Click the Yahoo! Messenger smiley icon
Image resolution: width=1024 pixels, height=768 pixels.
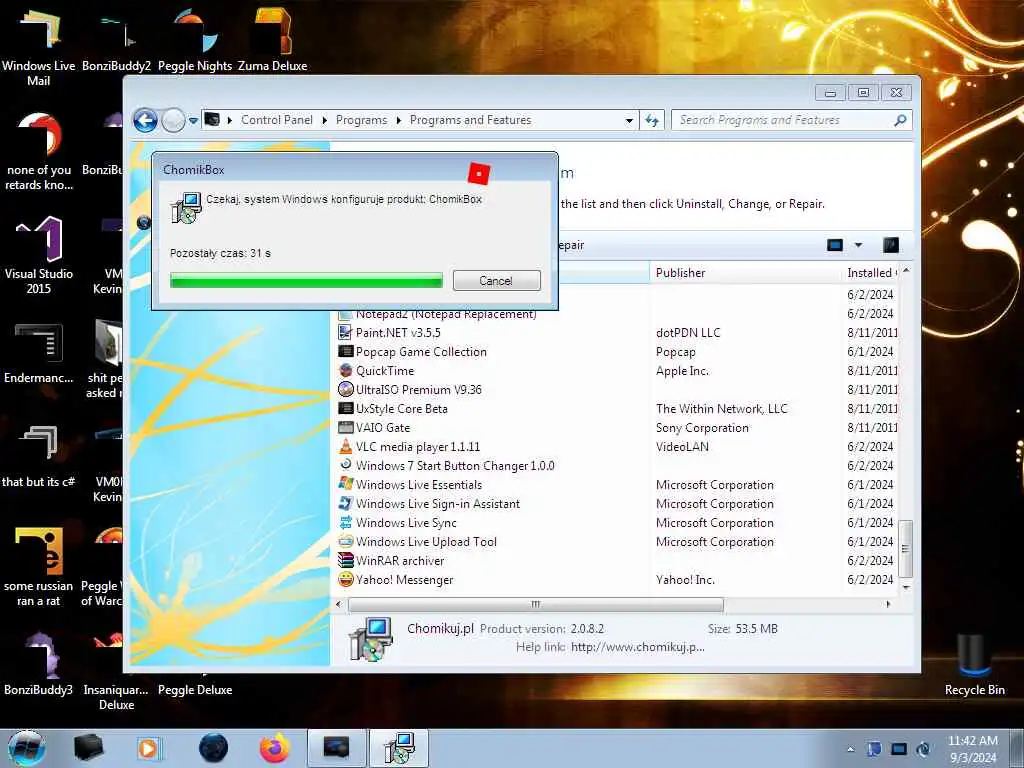(x=345, y=579)
